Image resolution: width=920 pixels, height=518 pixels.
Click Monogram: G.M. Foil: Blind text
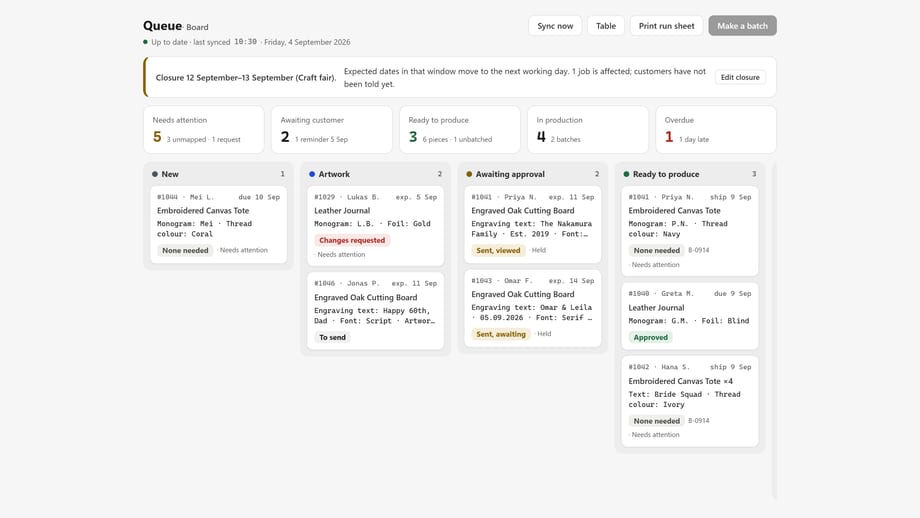pyautogui.click(x=689, y=321)
